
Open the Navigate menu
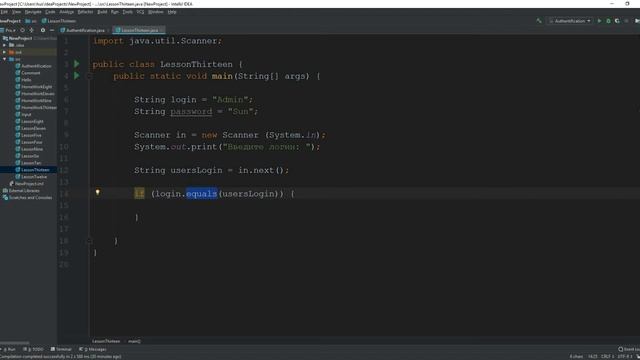(33, 12)
